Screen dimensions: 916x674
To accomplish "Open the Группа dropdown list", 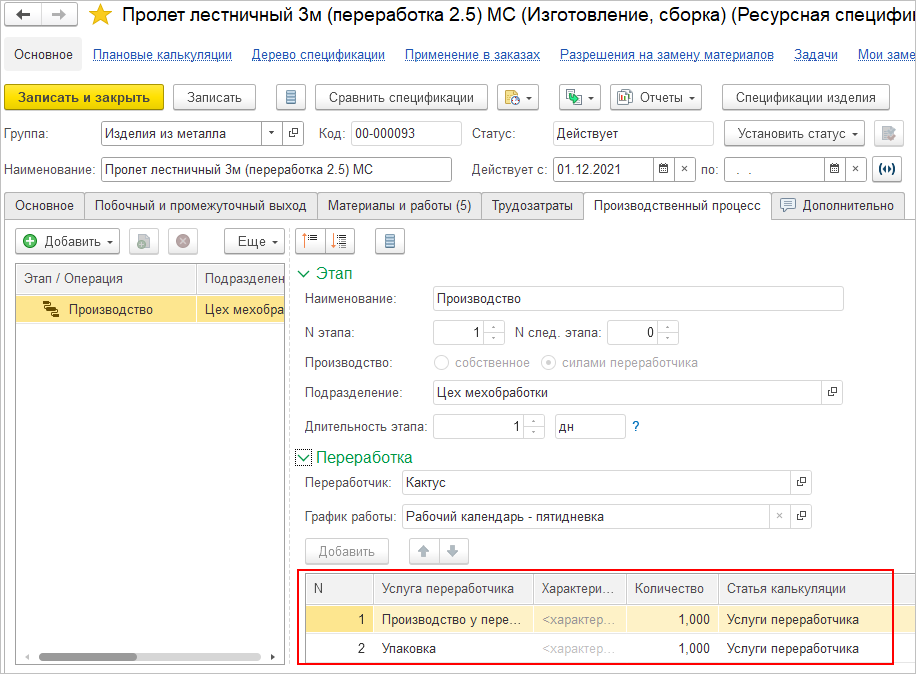I will 272,133.
